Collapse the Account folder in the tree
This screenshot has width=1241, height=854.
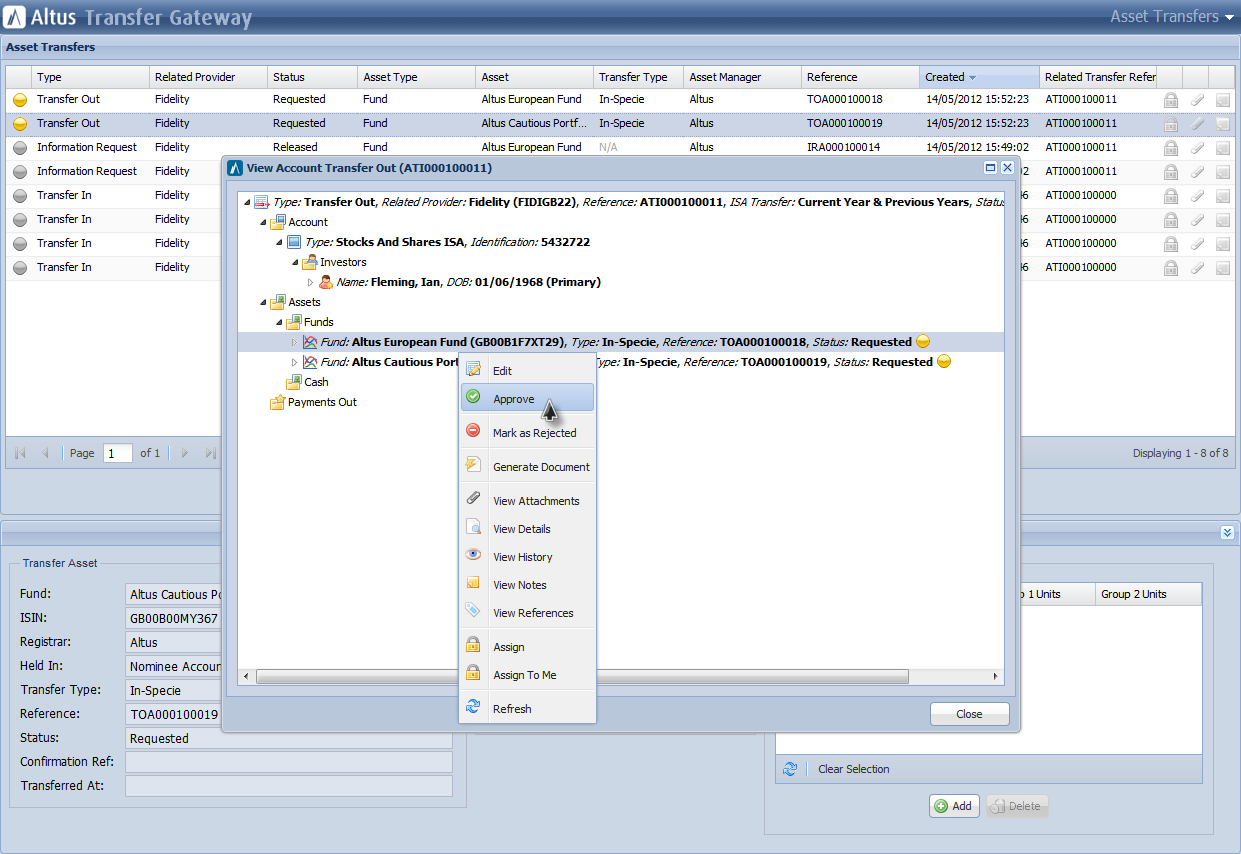tap(263, 222)
